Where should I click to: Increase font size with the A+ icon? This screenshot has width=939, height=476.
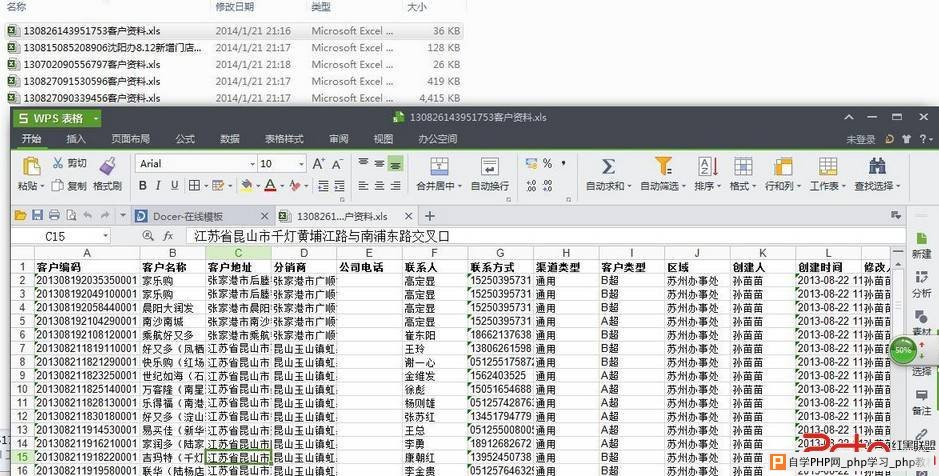pos(319,163)
